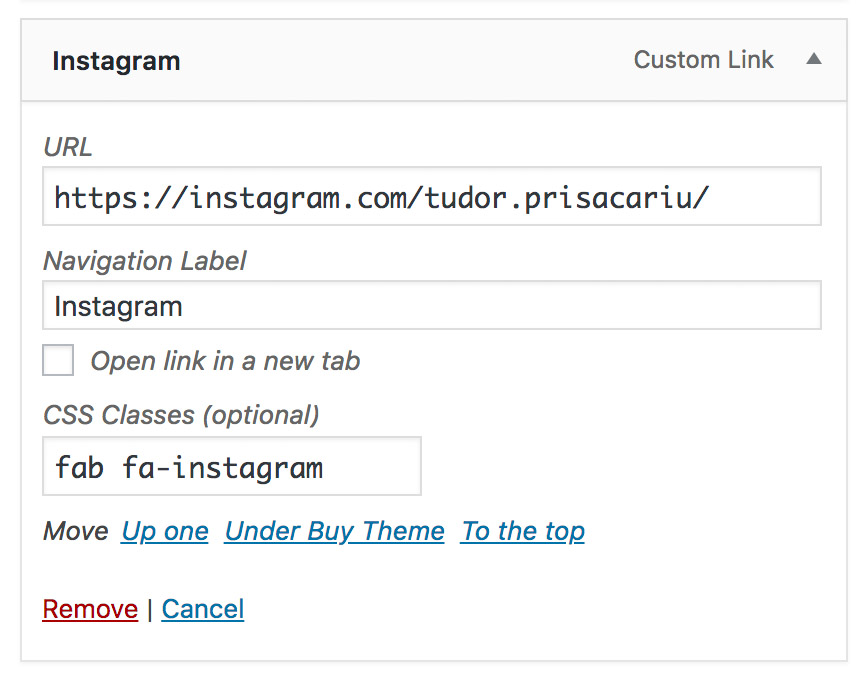Remove the Instagram menu item
The height and width of the screenshot is (684, 868).
[x=90, y=609]
